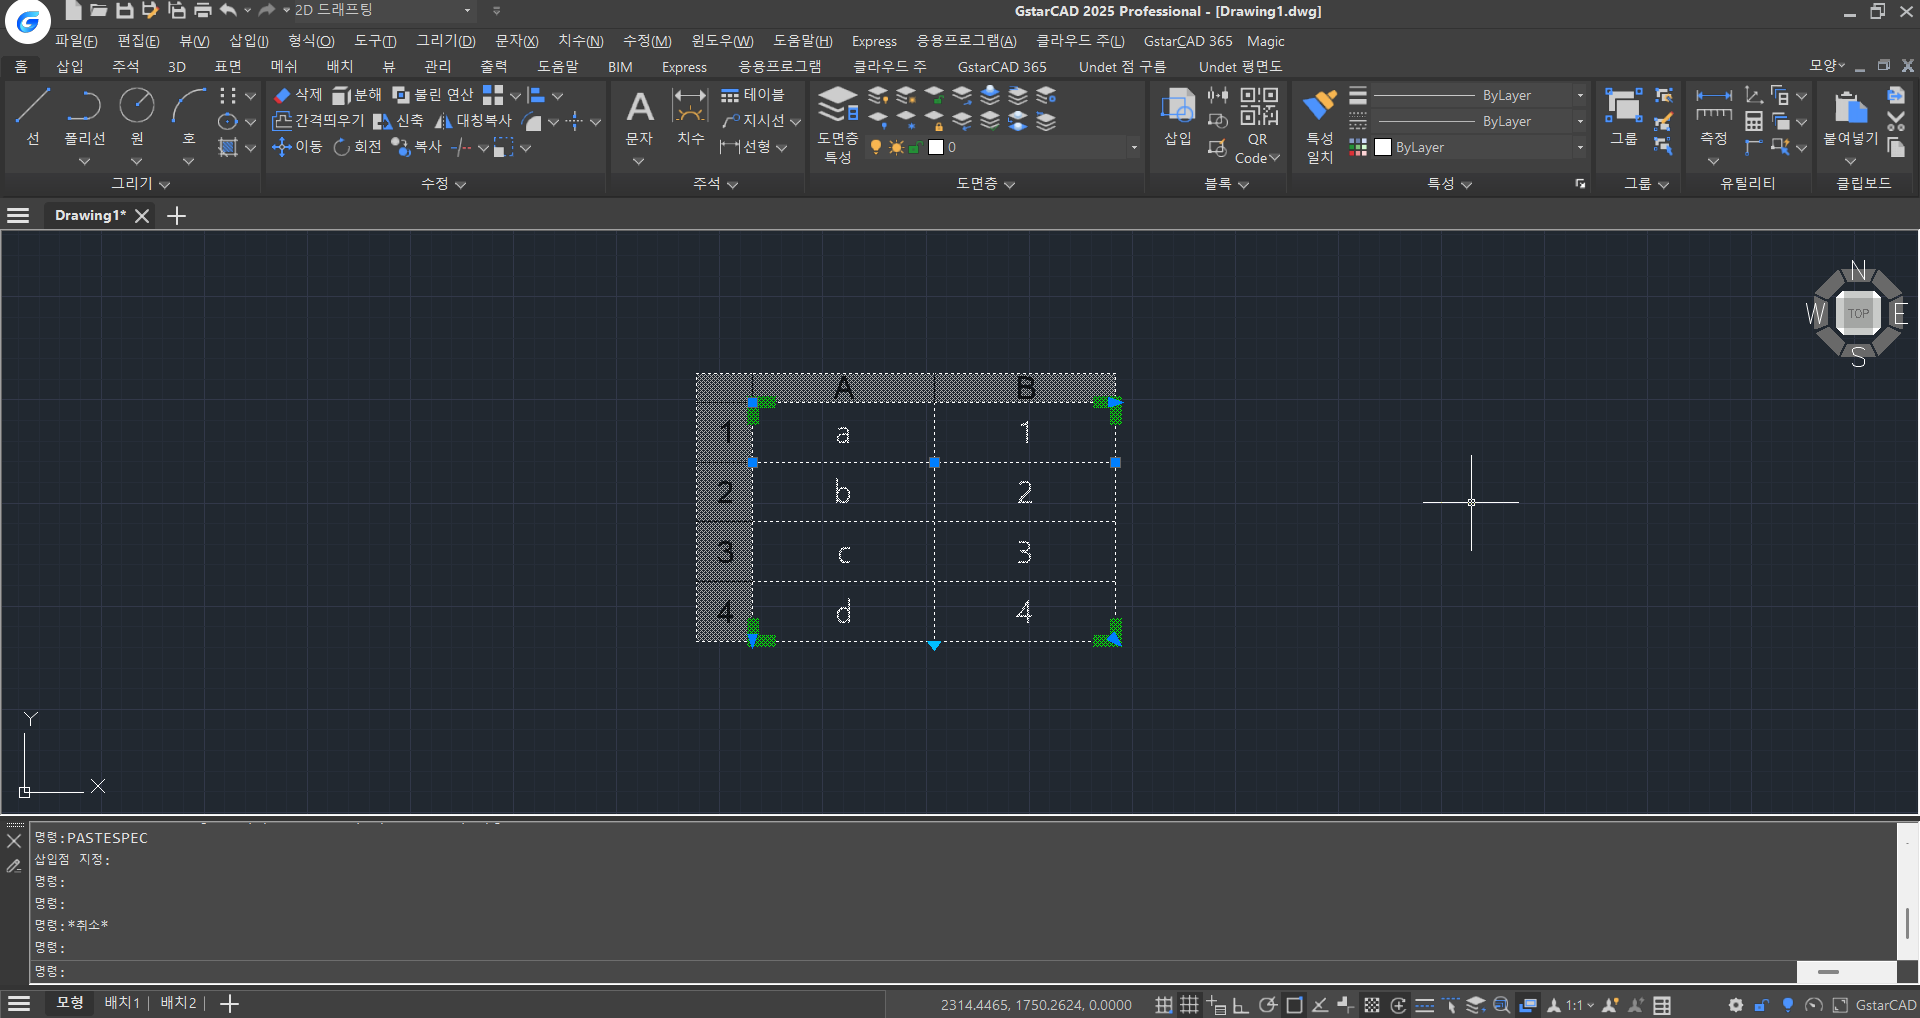The image size is (1920, 1018).
Task: Click the Table (테이블) tool
Action: pos(753,95)
